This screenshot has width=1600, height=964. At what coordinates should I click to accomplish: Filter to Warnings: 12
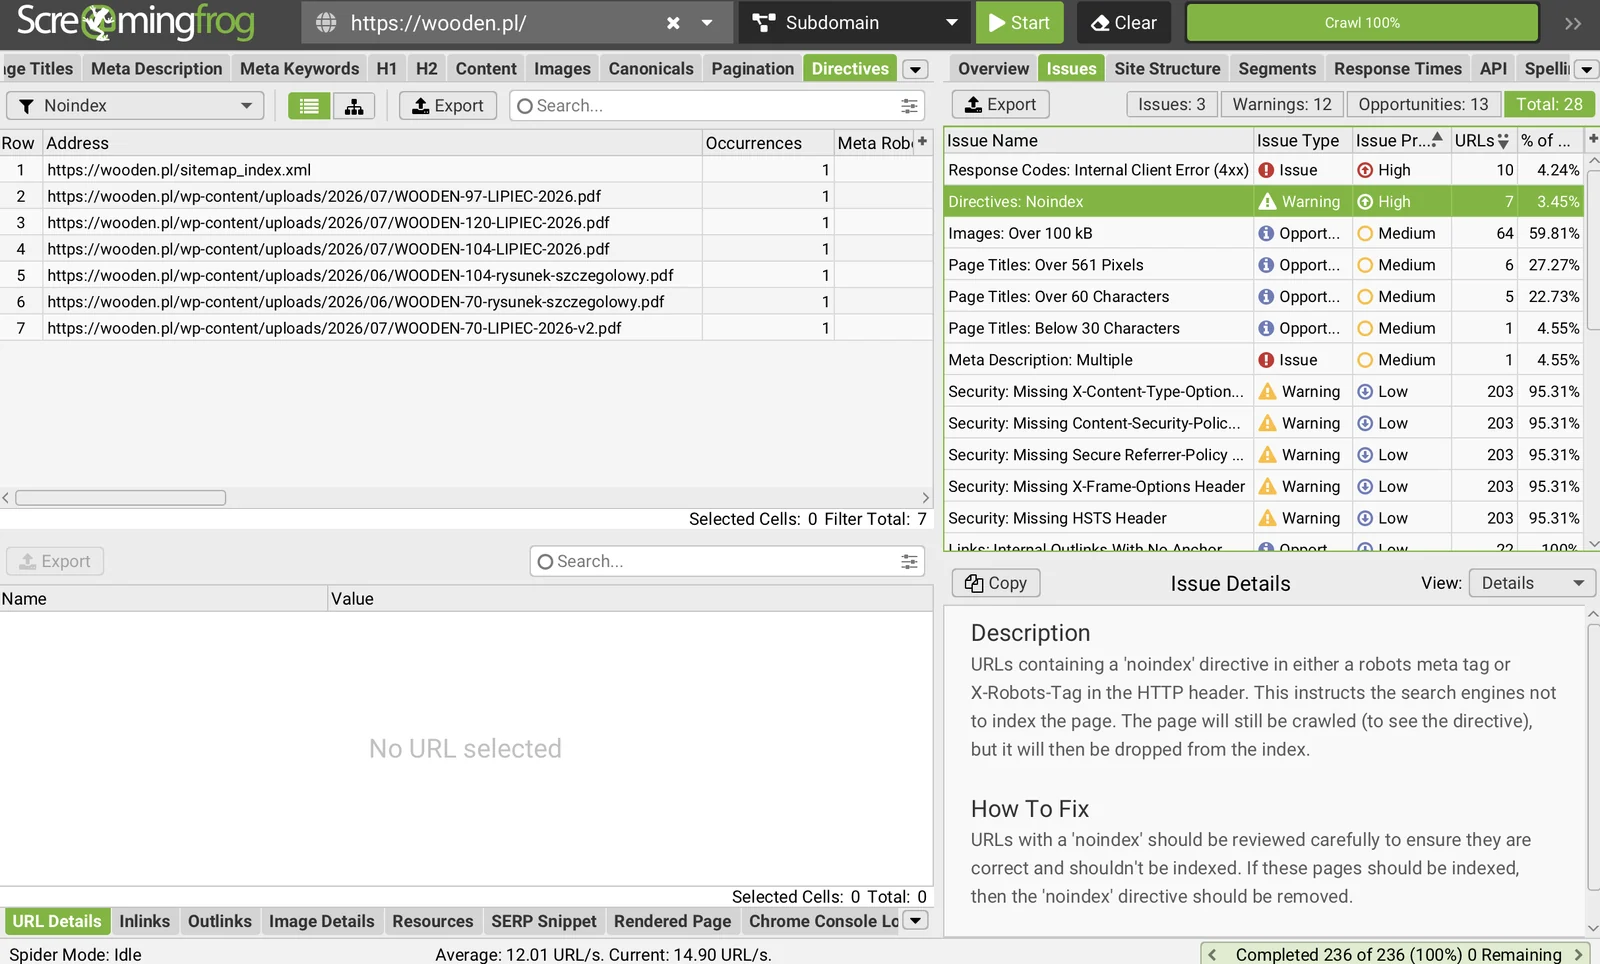(x=1282, y=104)
